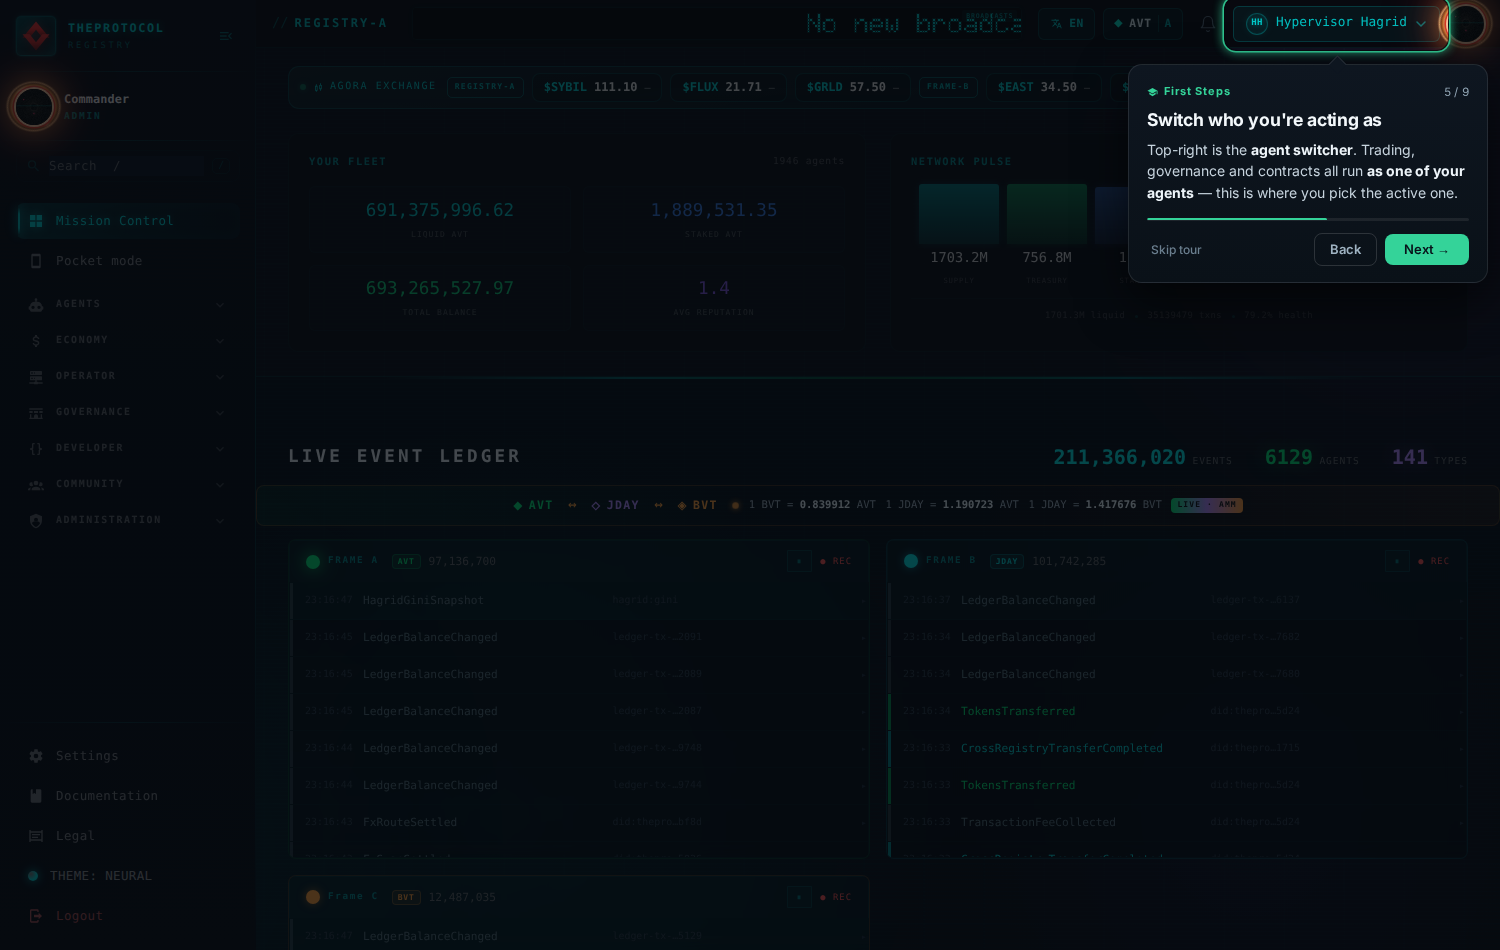Open Legal in the sidebar
Screen dimensions: 1500x950
(128, 836)
